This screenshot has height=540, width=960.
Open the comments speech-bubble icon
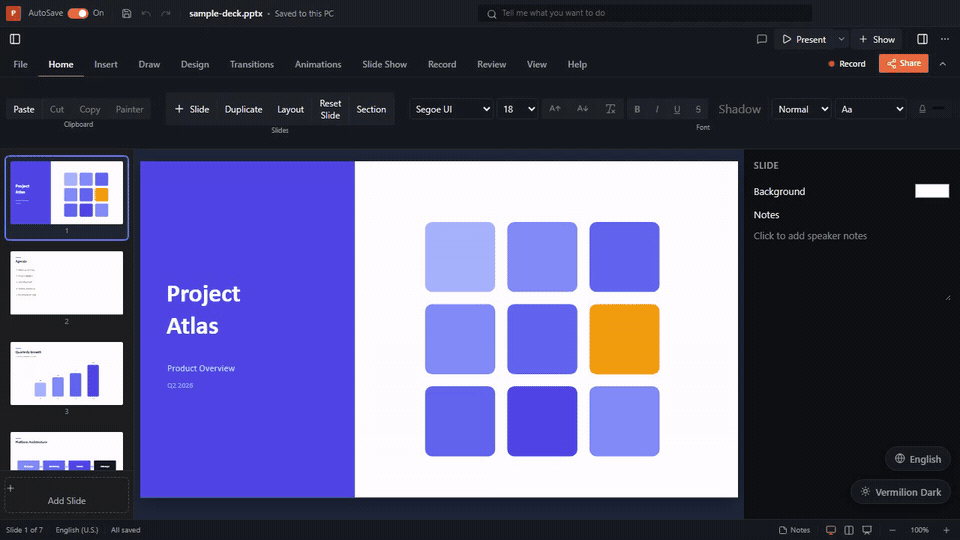(762, 39)
